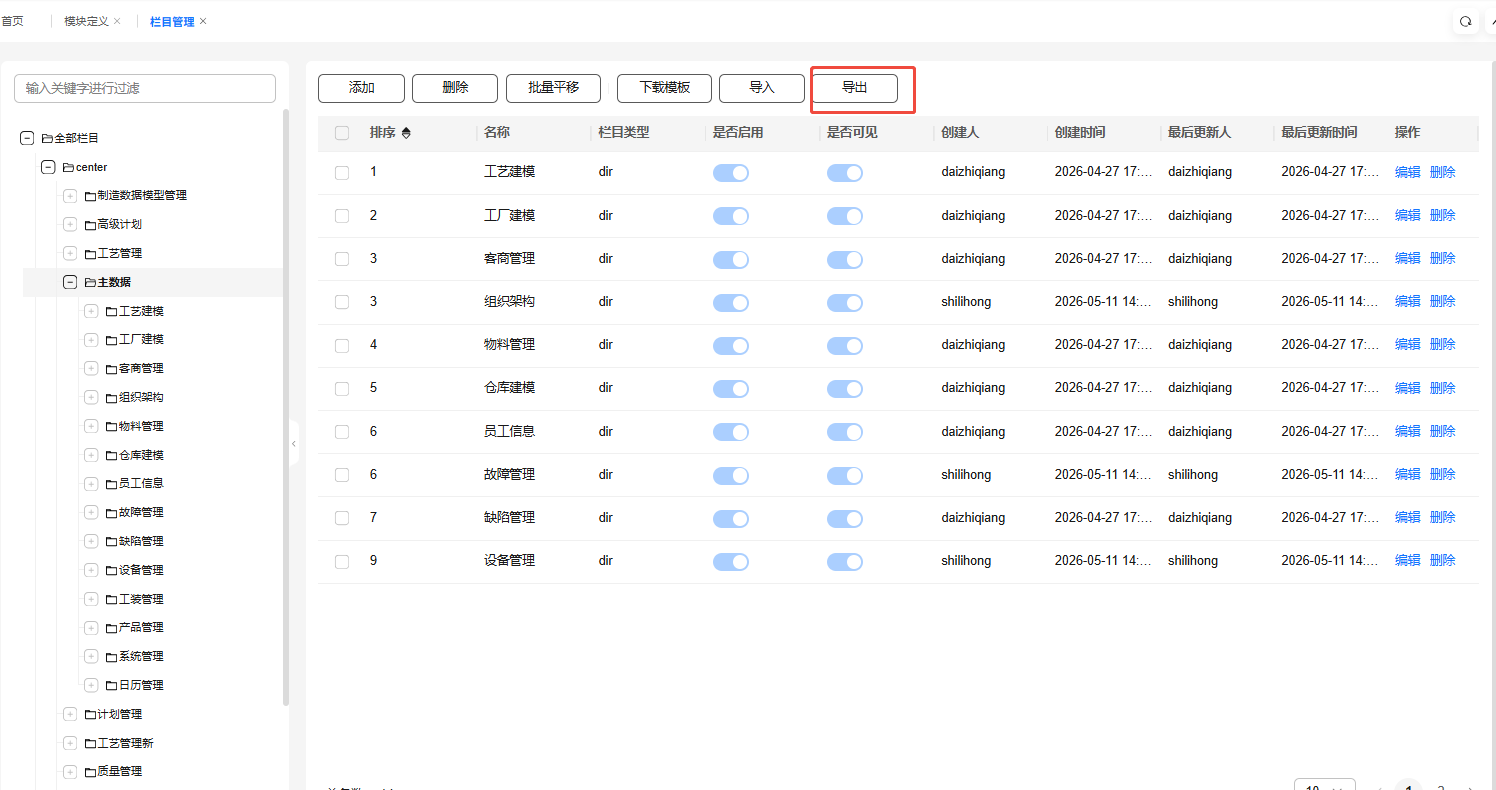Image resolution: width=1496 pixels, height=790 pixels.
Task: Tick the checkbox for the 设备管理 table row
Action: point(342,561)
